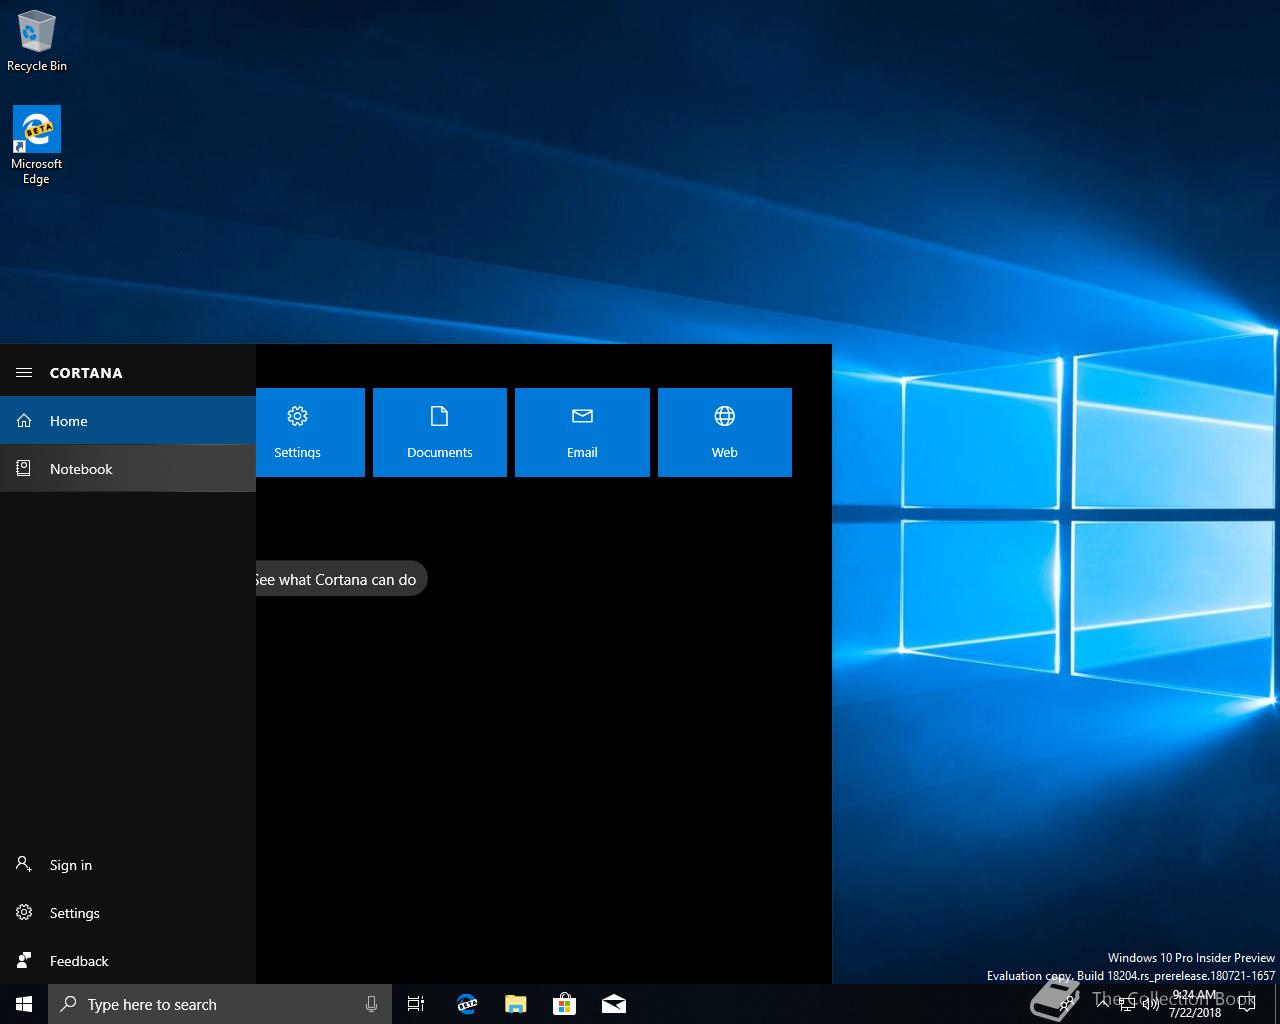Choose the Documents search filter tile
This screenshot has width=1280, height=1024.
tap(440, 432)
